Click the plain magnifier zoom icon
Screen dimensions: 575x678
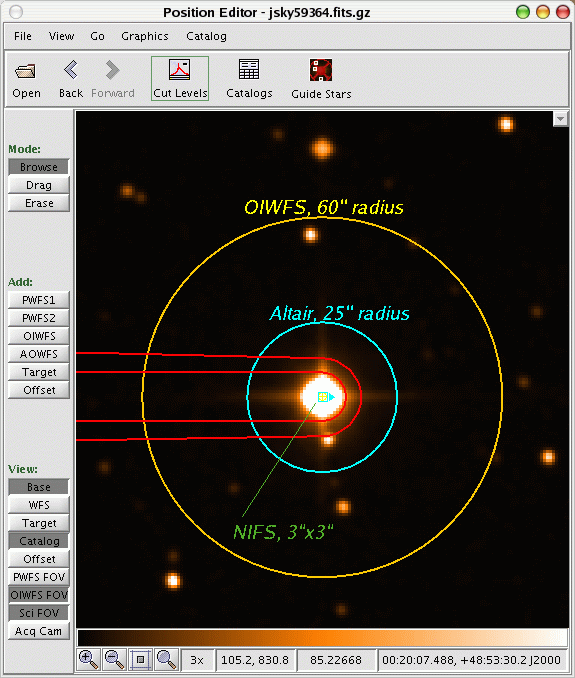tap(166, 660)
